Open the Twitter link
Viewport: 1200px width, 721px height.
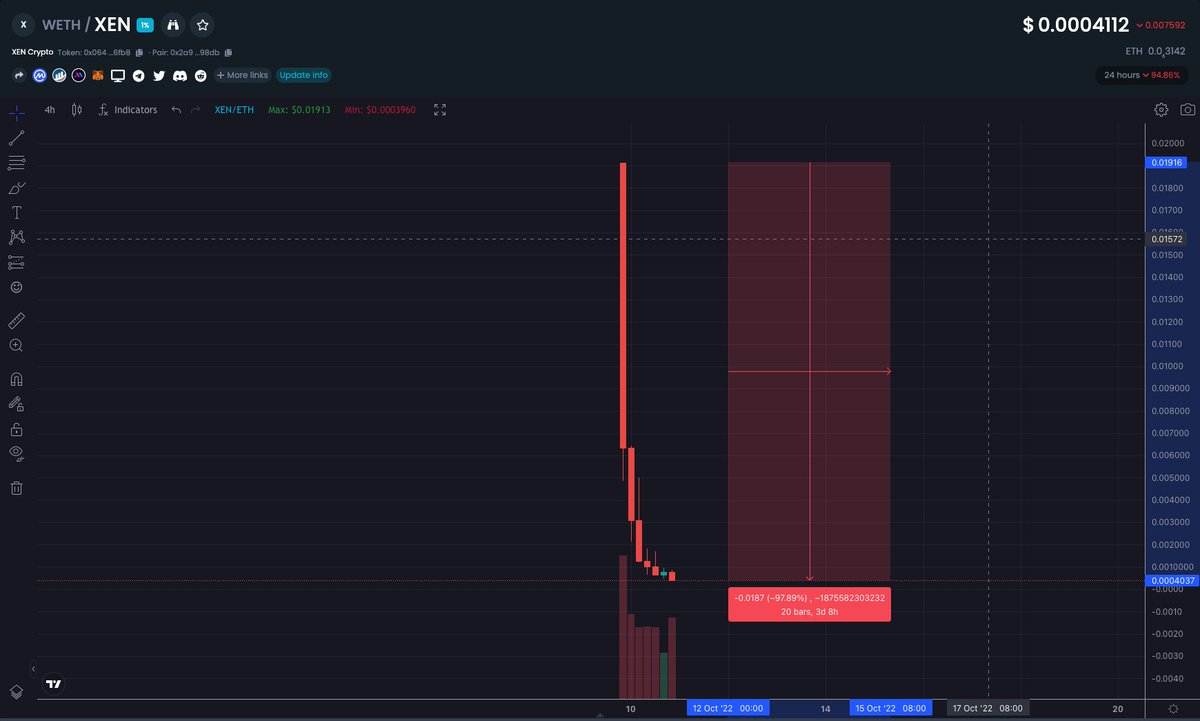pyautogui.click(x=159, y=75)
